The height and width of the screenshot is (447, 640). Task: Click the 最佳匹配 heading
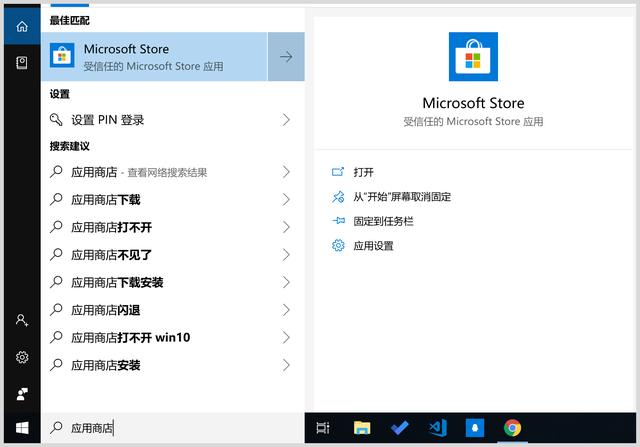coord(69,20)
